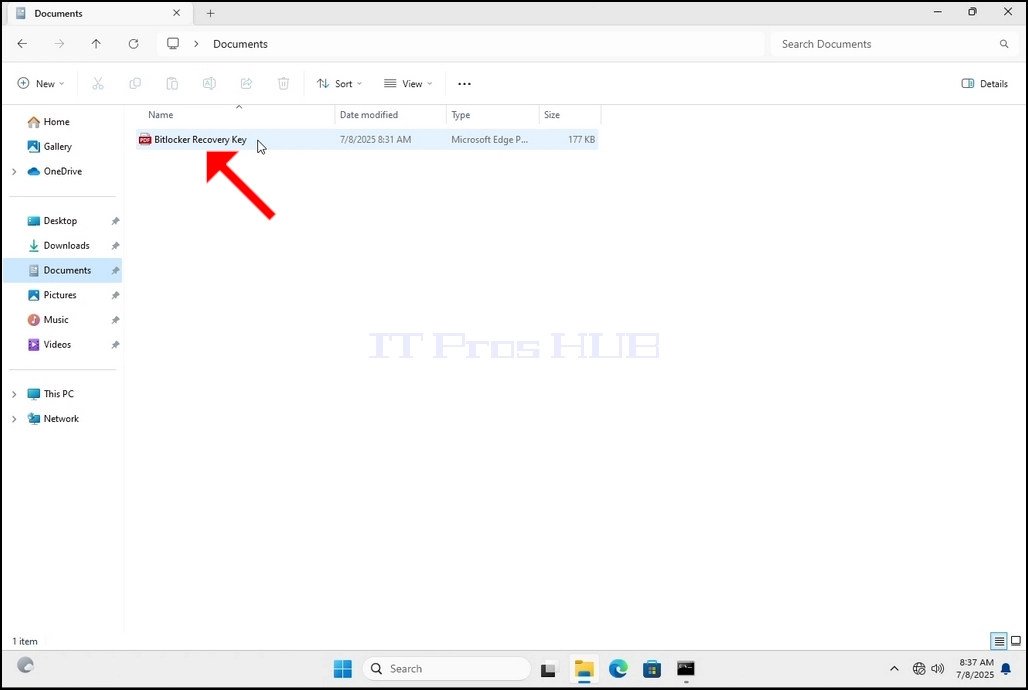Show hidden system tray icons
Viewport: 1028px width, 690px height.
tap(894, 668)
